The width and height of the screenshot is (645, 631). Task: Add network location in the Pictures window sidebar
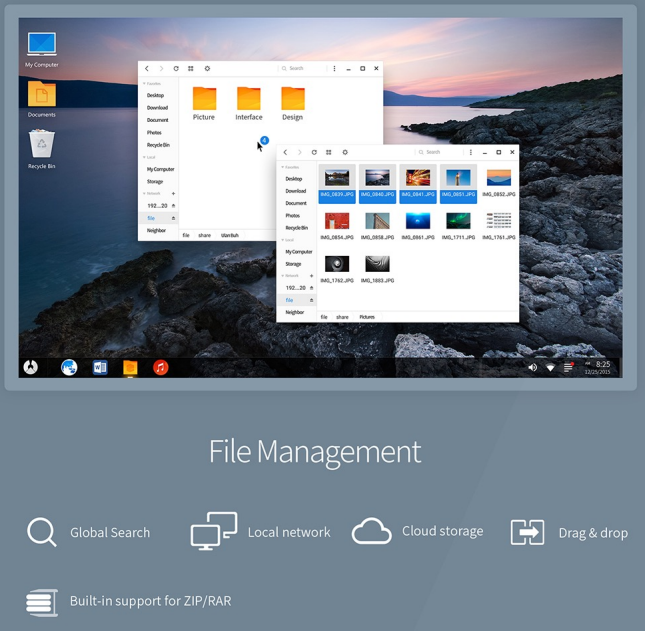(x=312, y=276)
